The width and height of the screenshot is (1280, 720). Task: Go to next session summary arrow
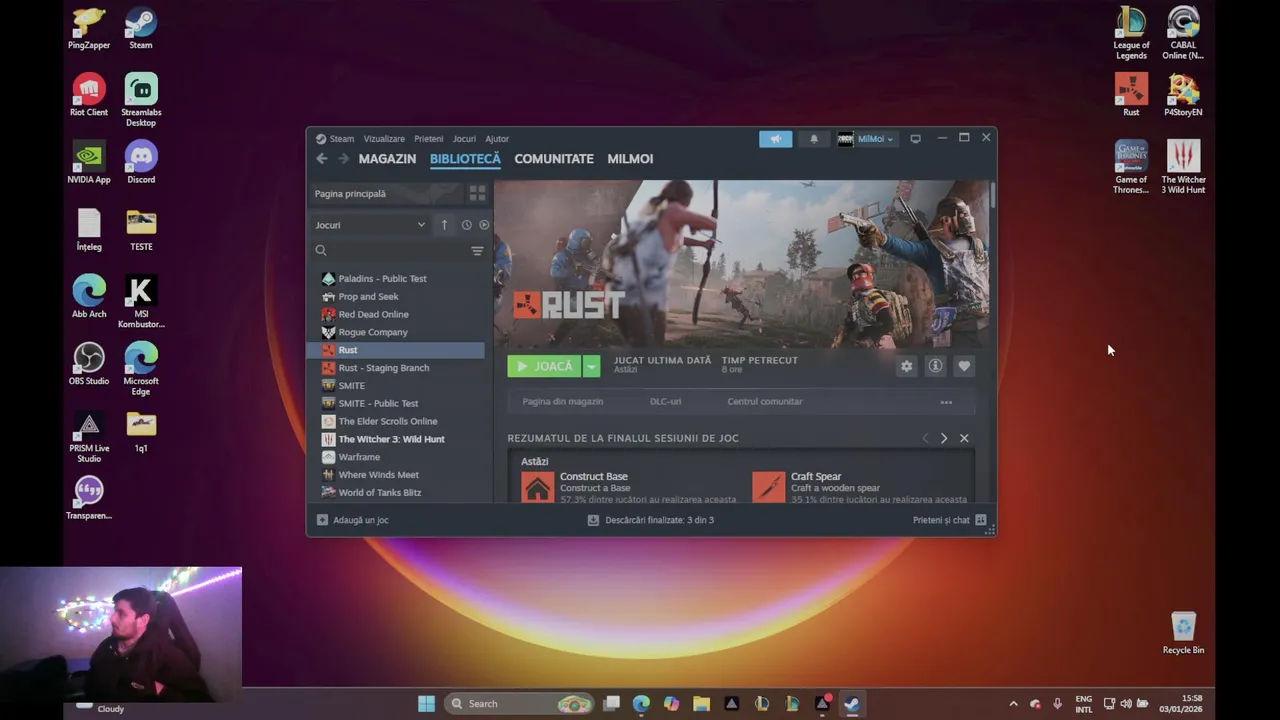point(944,438)
